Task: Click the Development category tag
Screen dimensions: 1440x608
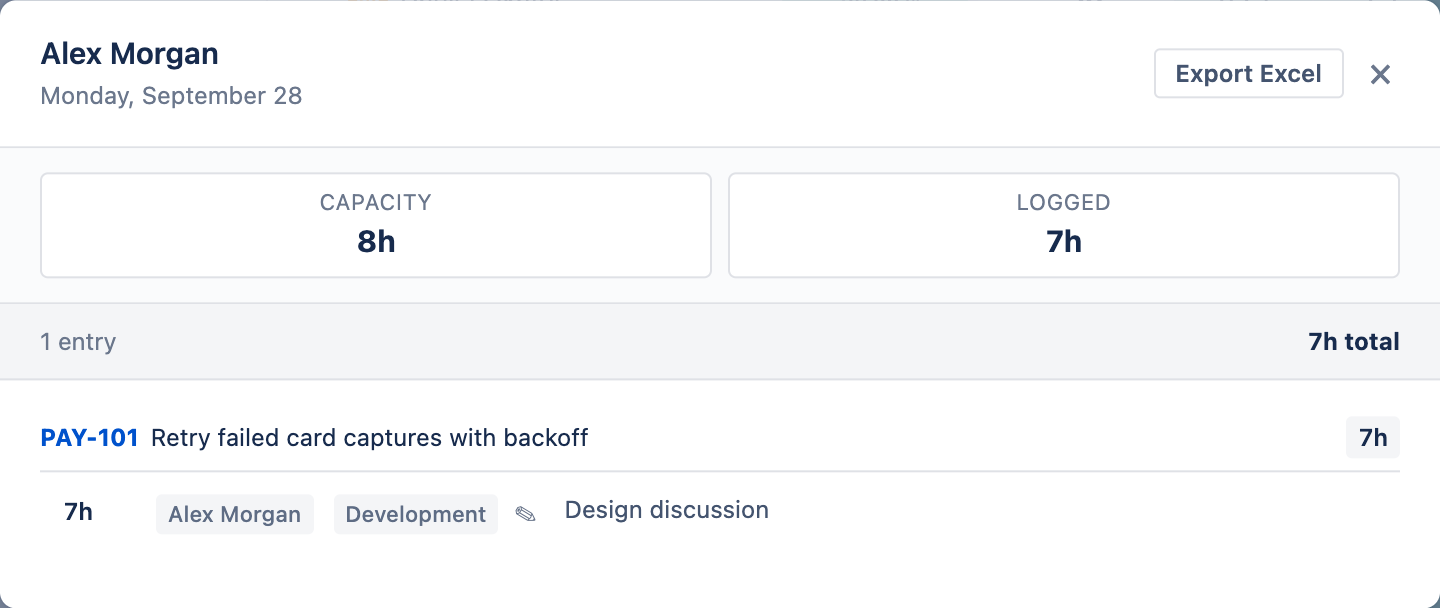Action: tap(416, 514)
